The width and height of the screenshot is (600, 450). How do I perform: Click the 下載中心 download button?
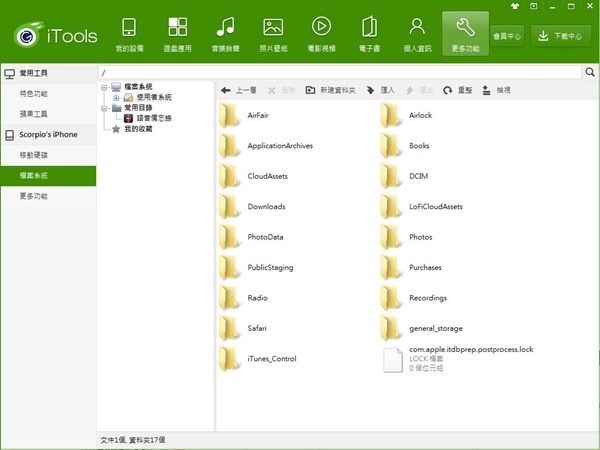click(560, 36)
